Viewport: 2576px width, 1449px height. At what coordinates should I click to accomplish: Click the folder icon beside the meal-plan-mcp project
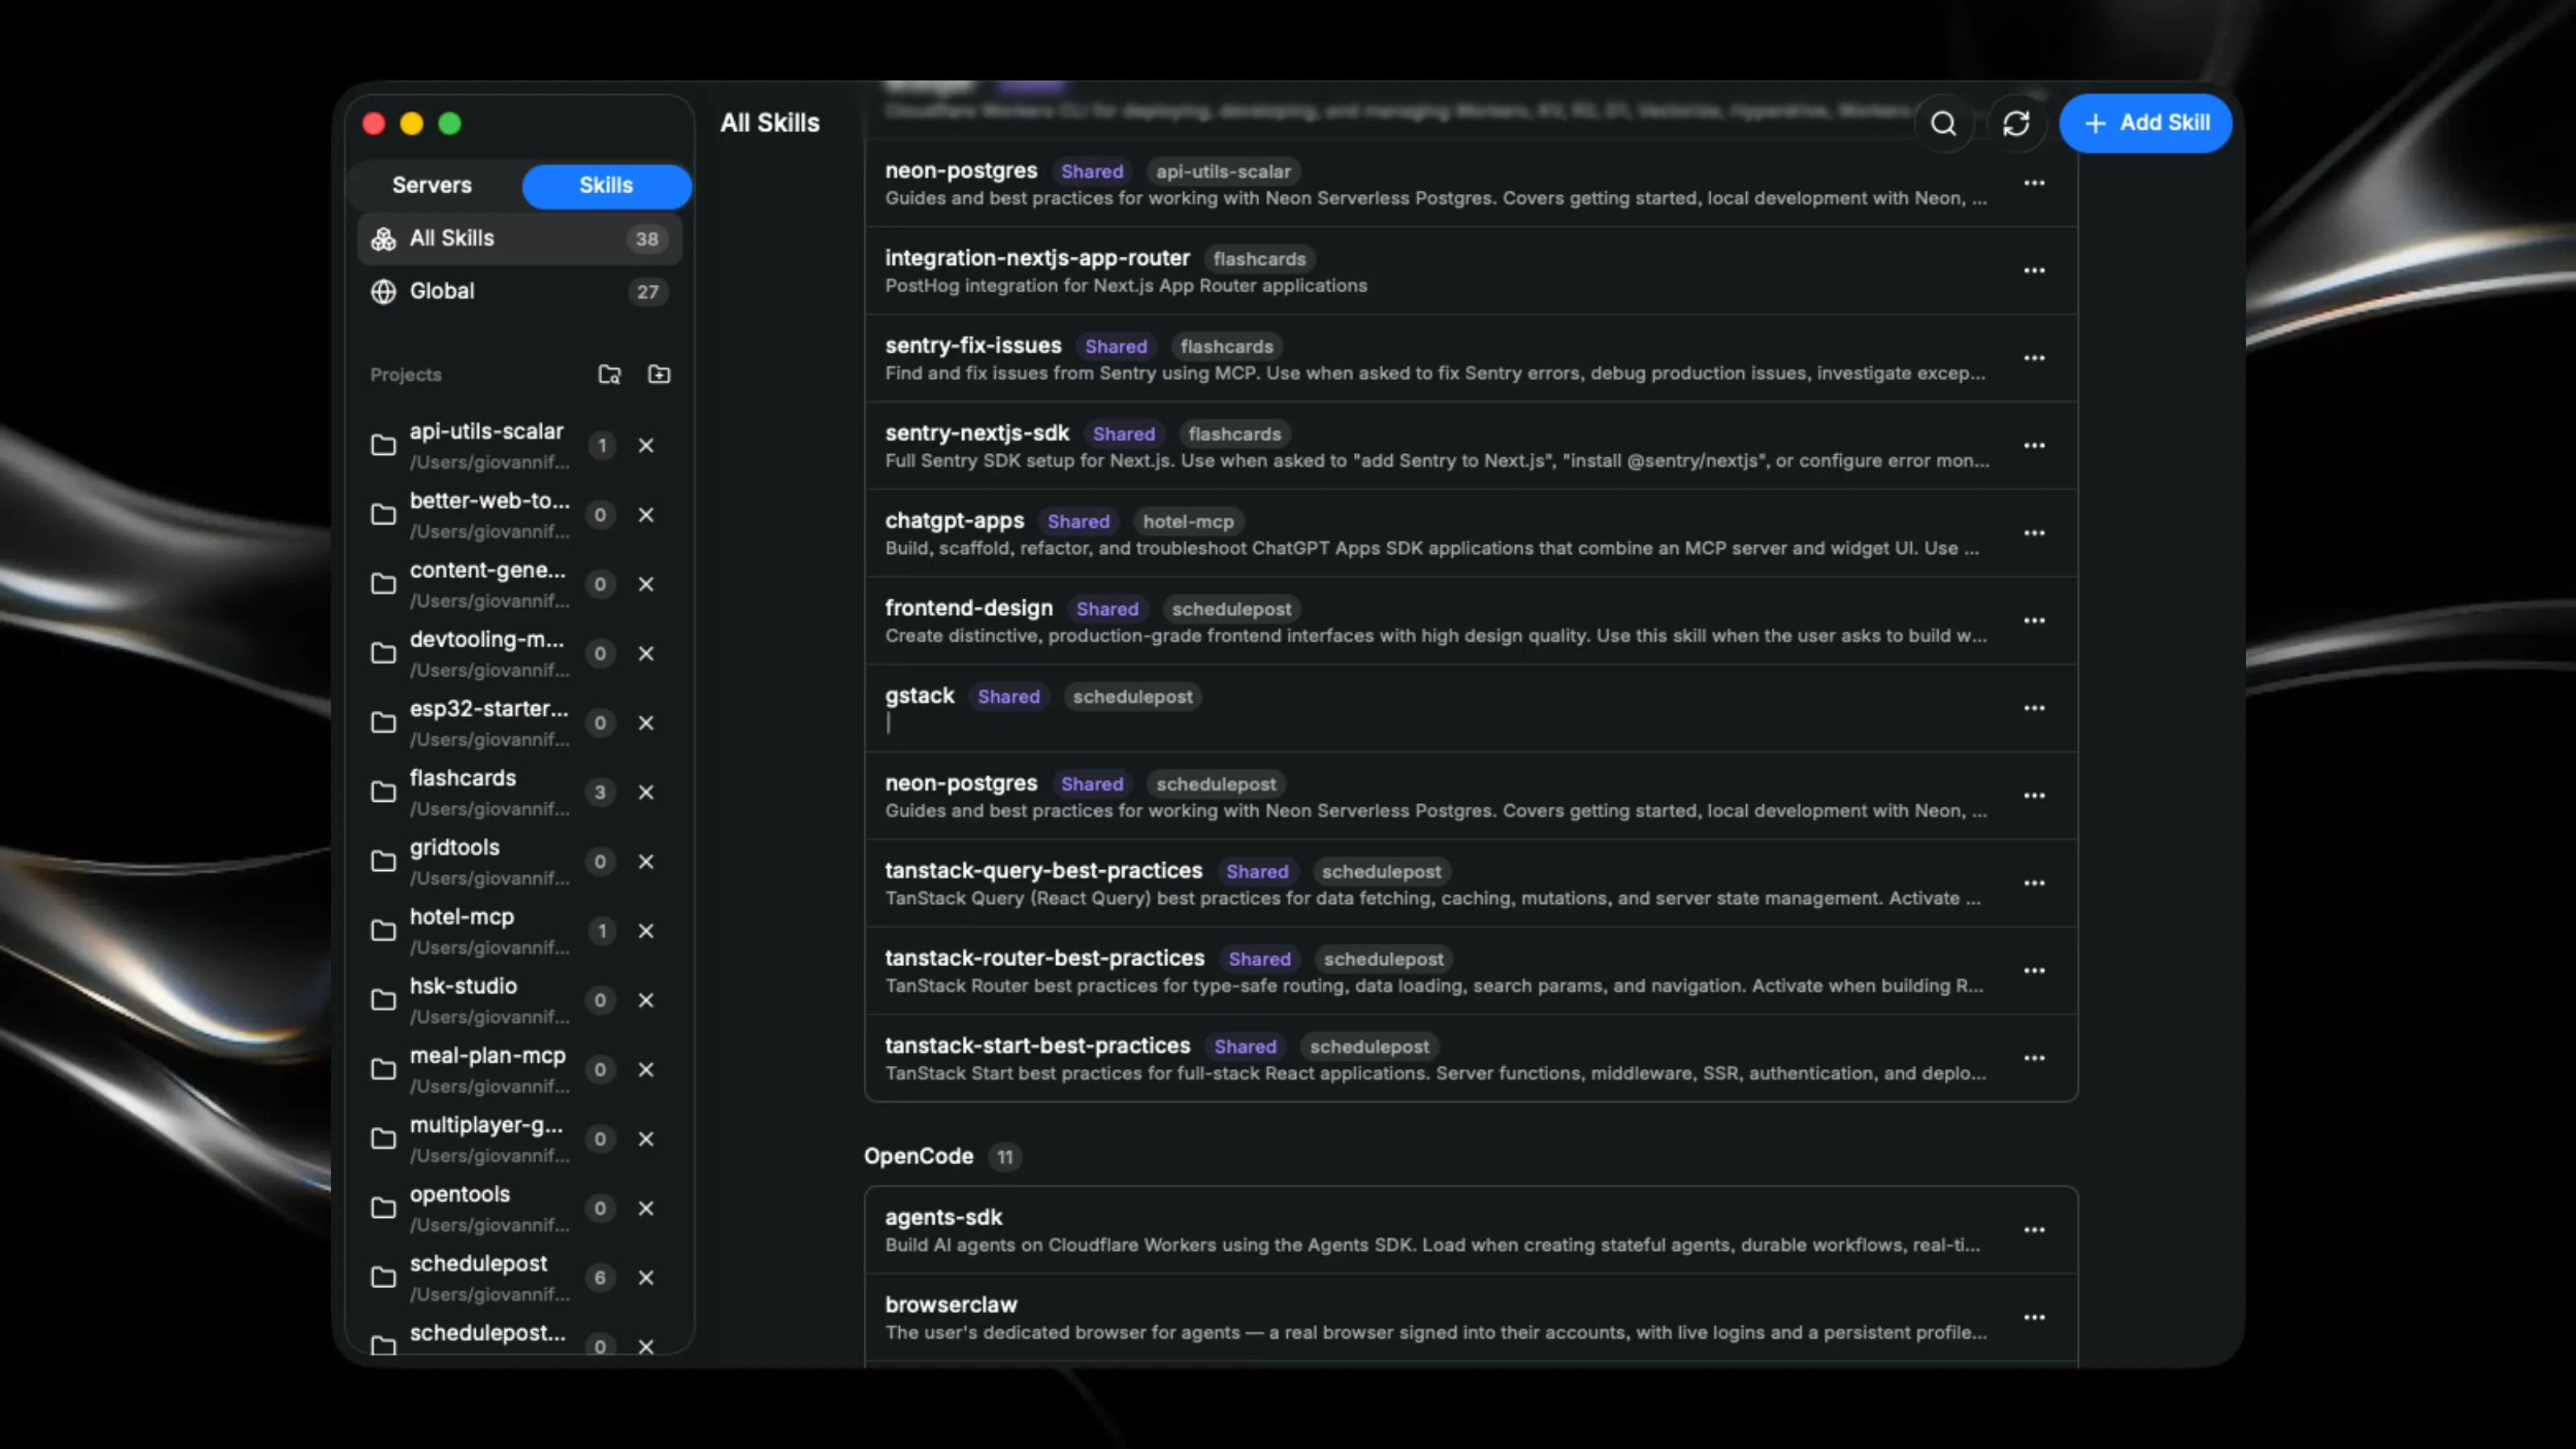(383, 1069)
